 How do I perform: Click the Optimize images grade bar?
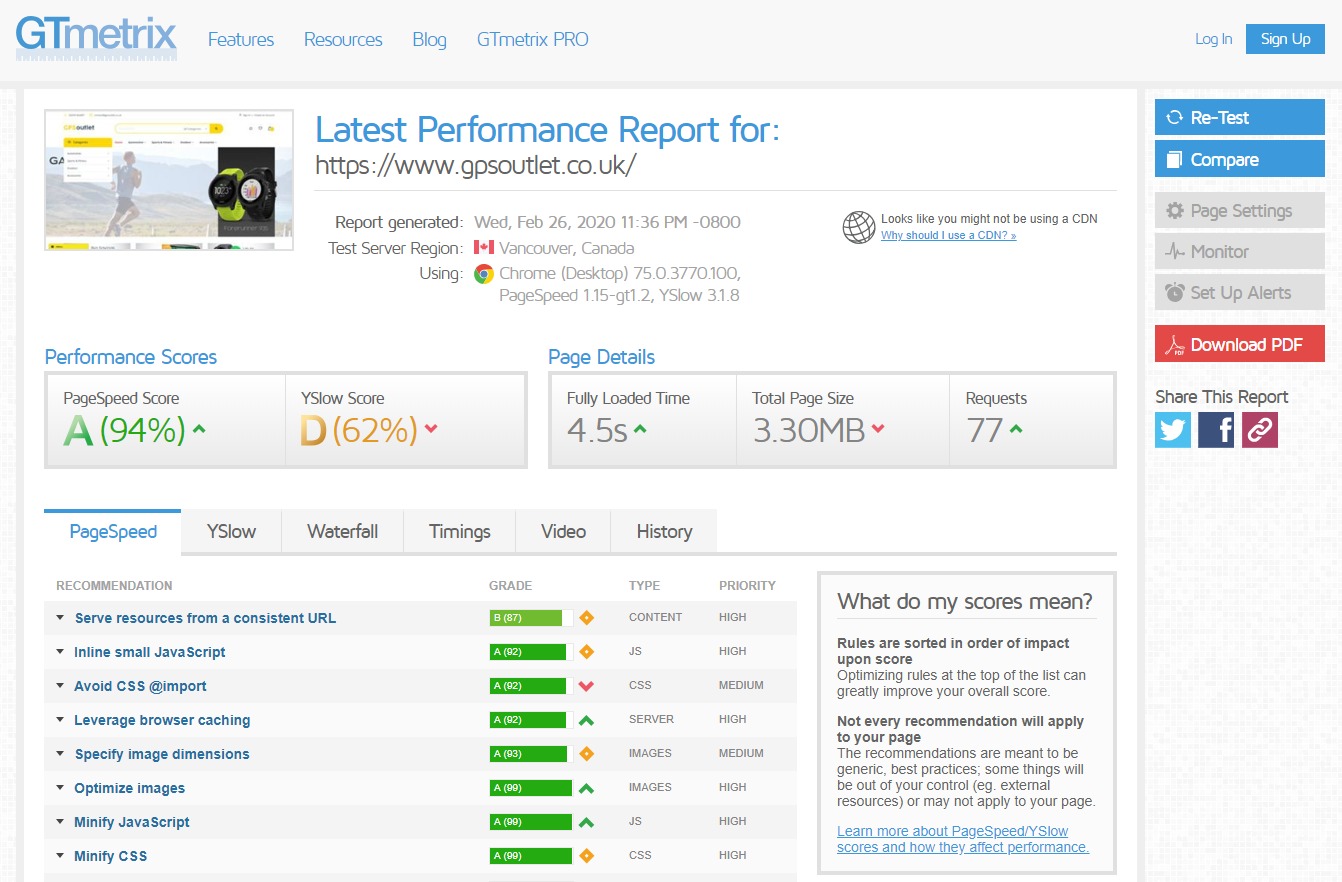tap(531, 788)
